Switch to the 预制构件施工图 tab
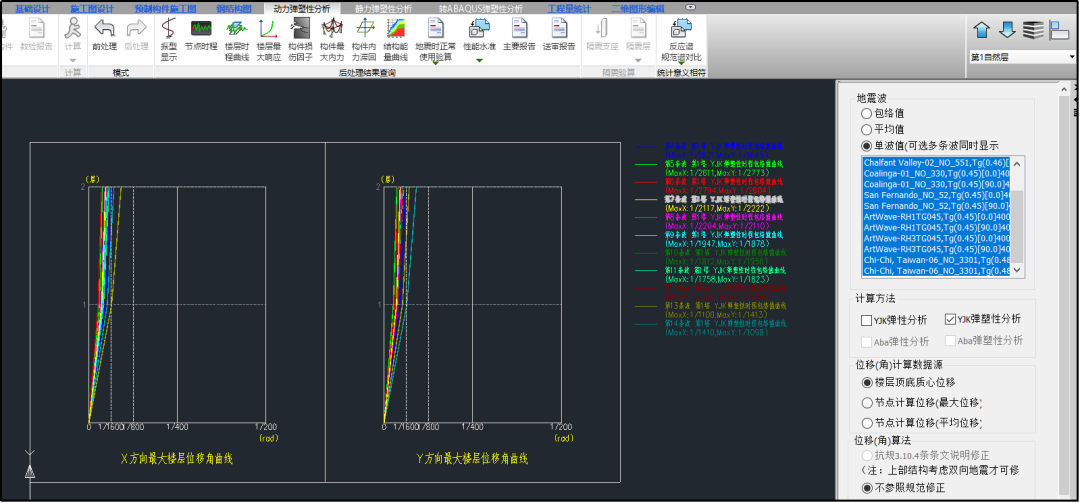This screenshot has height=503, width=1080. 165,8
